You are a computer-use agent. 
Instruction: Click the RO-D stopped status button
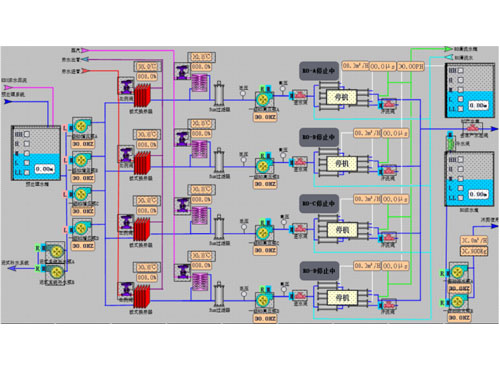319,271
